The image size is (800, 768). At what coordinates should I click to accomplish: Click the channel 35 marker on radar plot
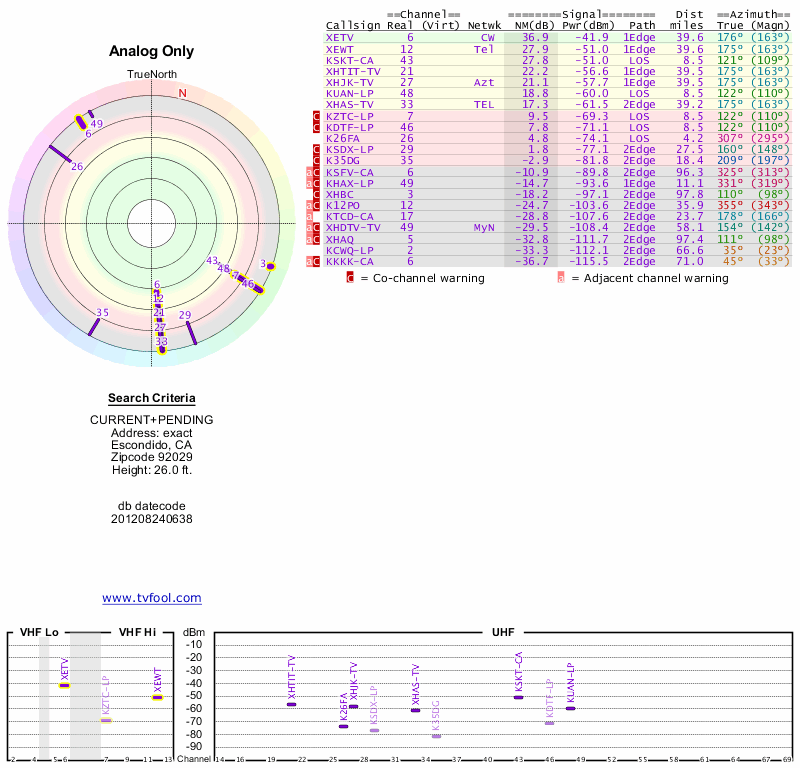pos(95,324)
